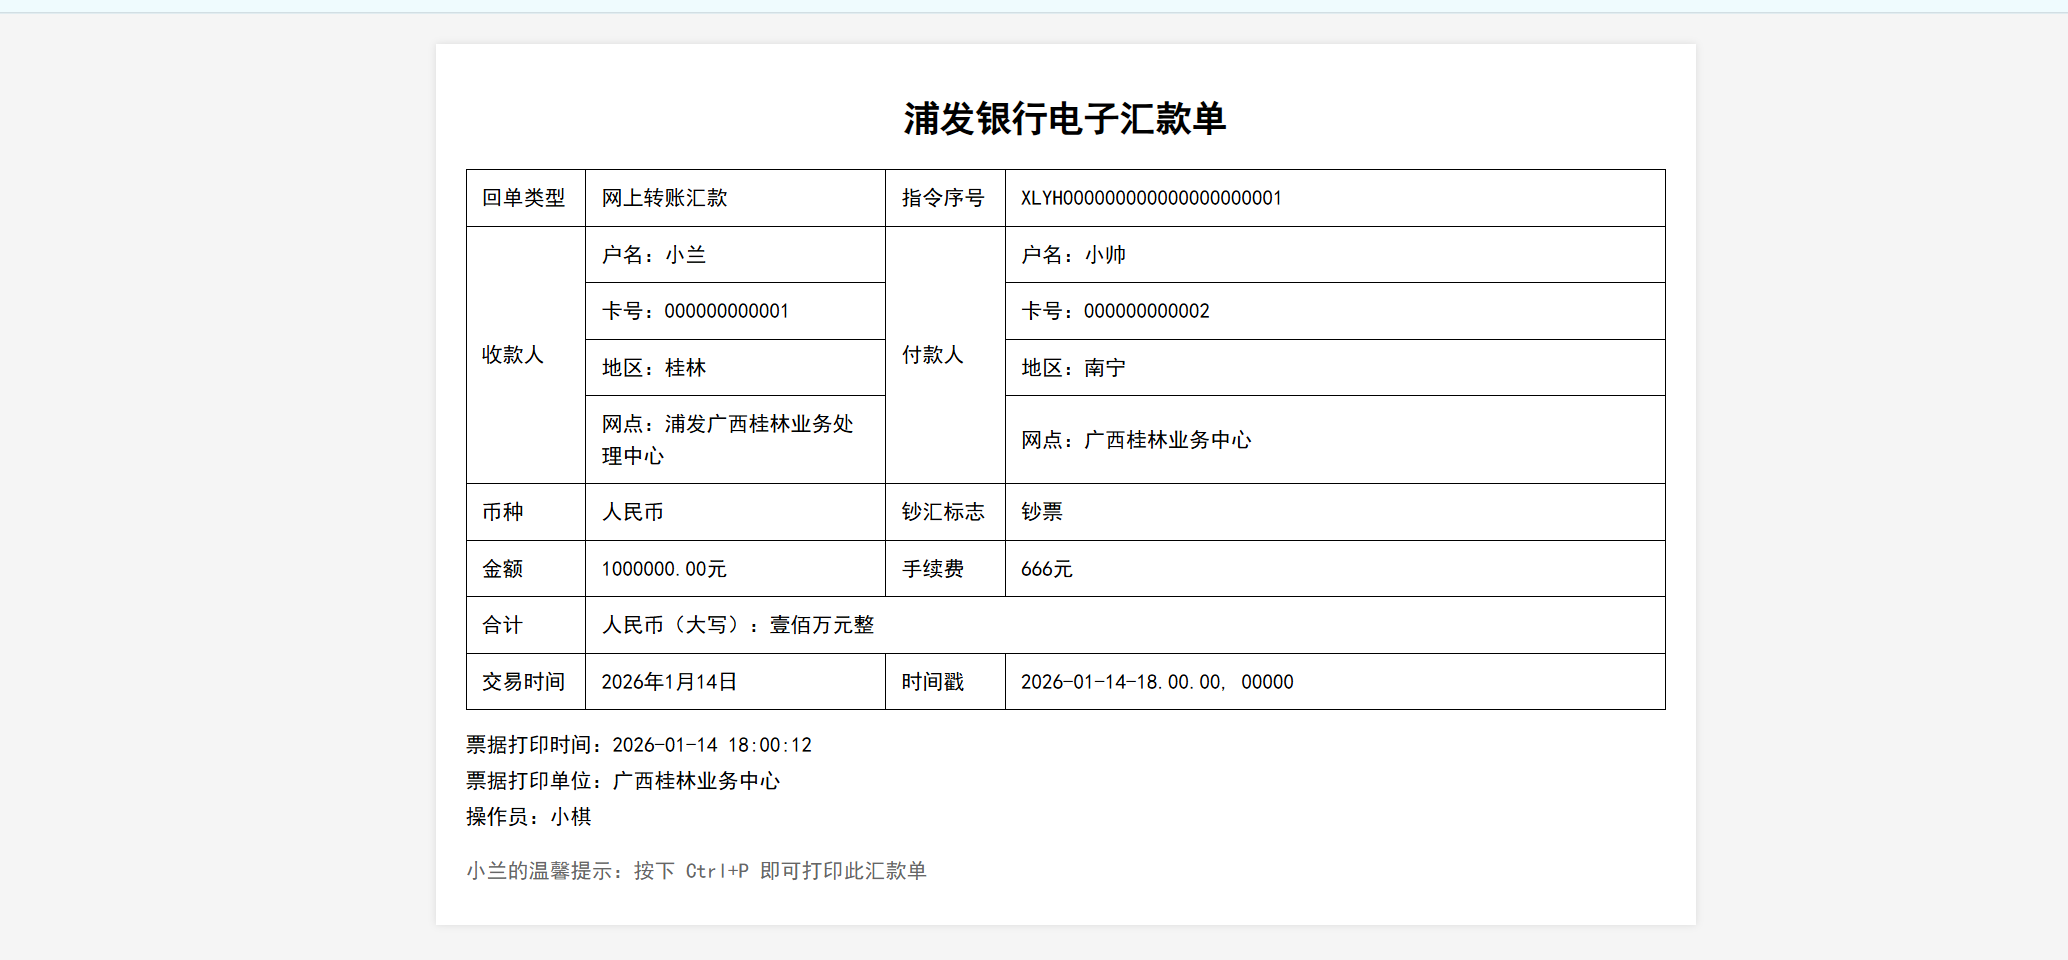The image size is (2068, 960).
Task: Click the Ctrl+P print hint text
Action: click(696, 871)
